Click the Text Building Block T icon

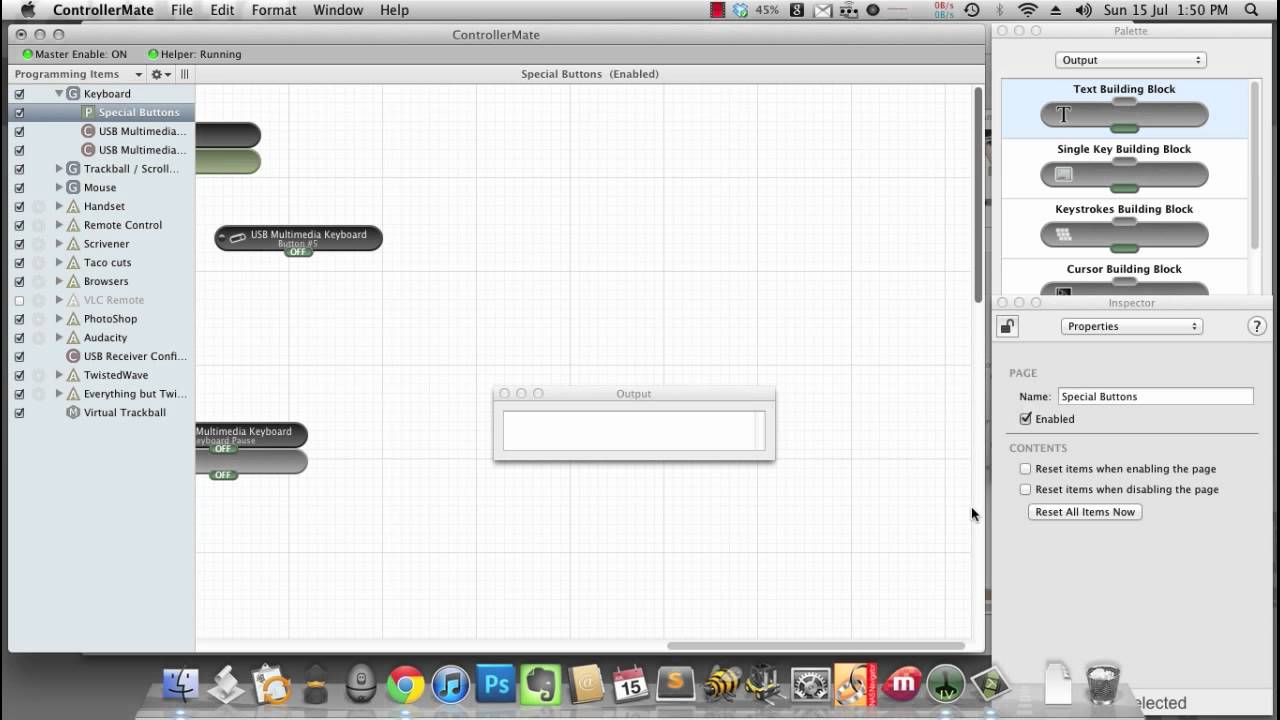pos(1063,115)
